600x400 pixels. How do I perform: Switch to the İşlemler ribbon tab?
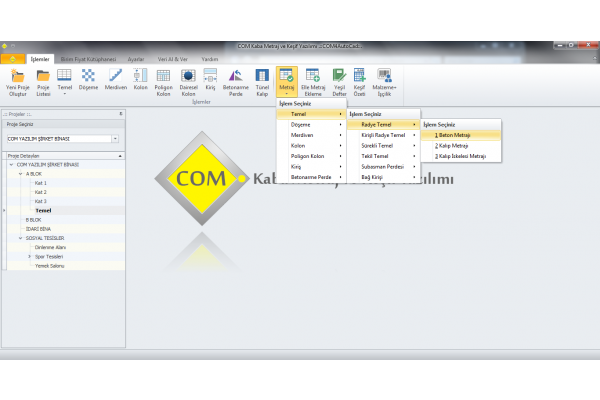[x=40, y=59]
